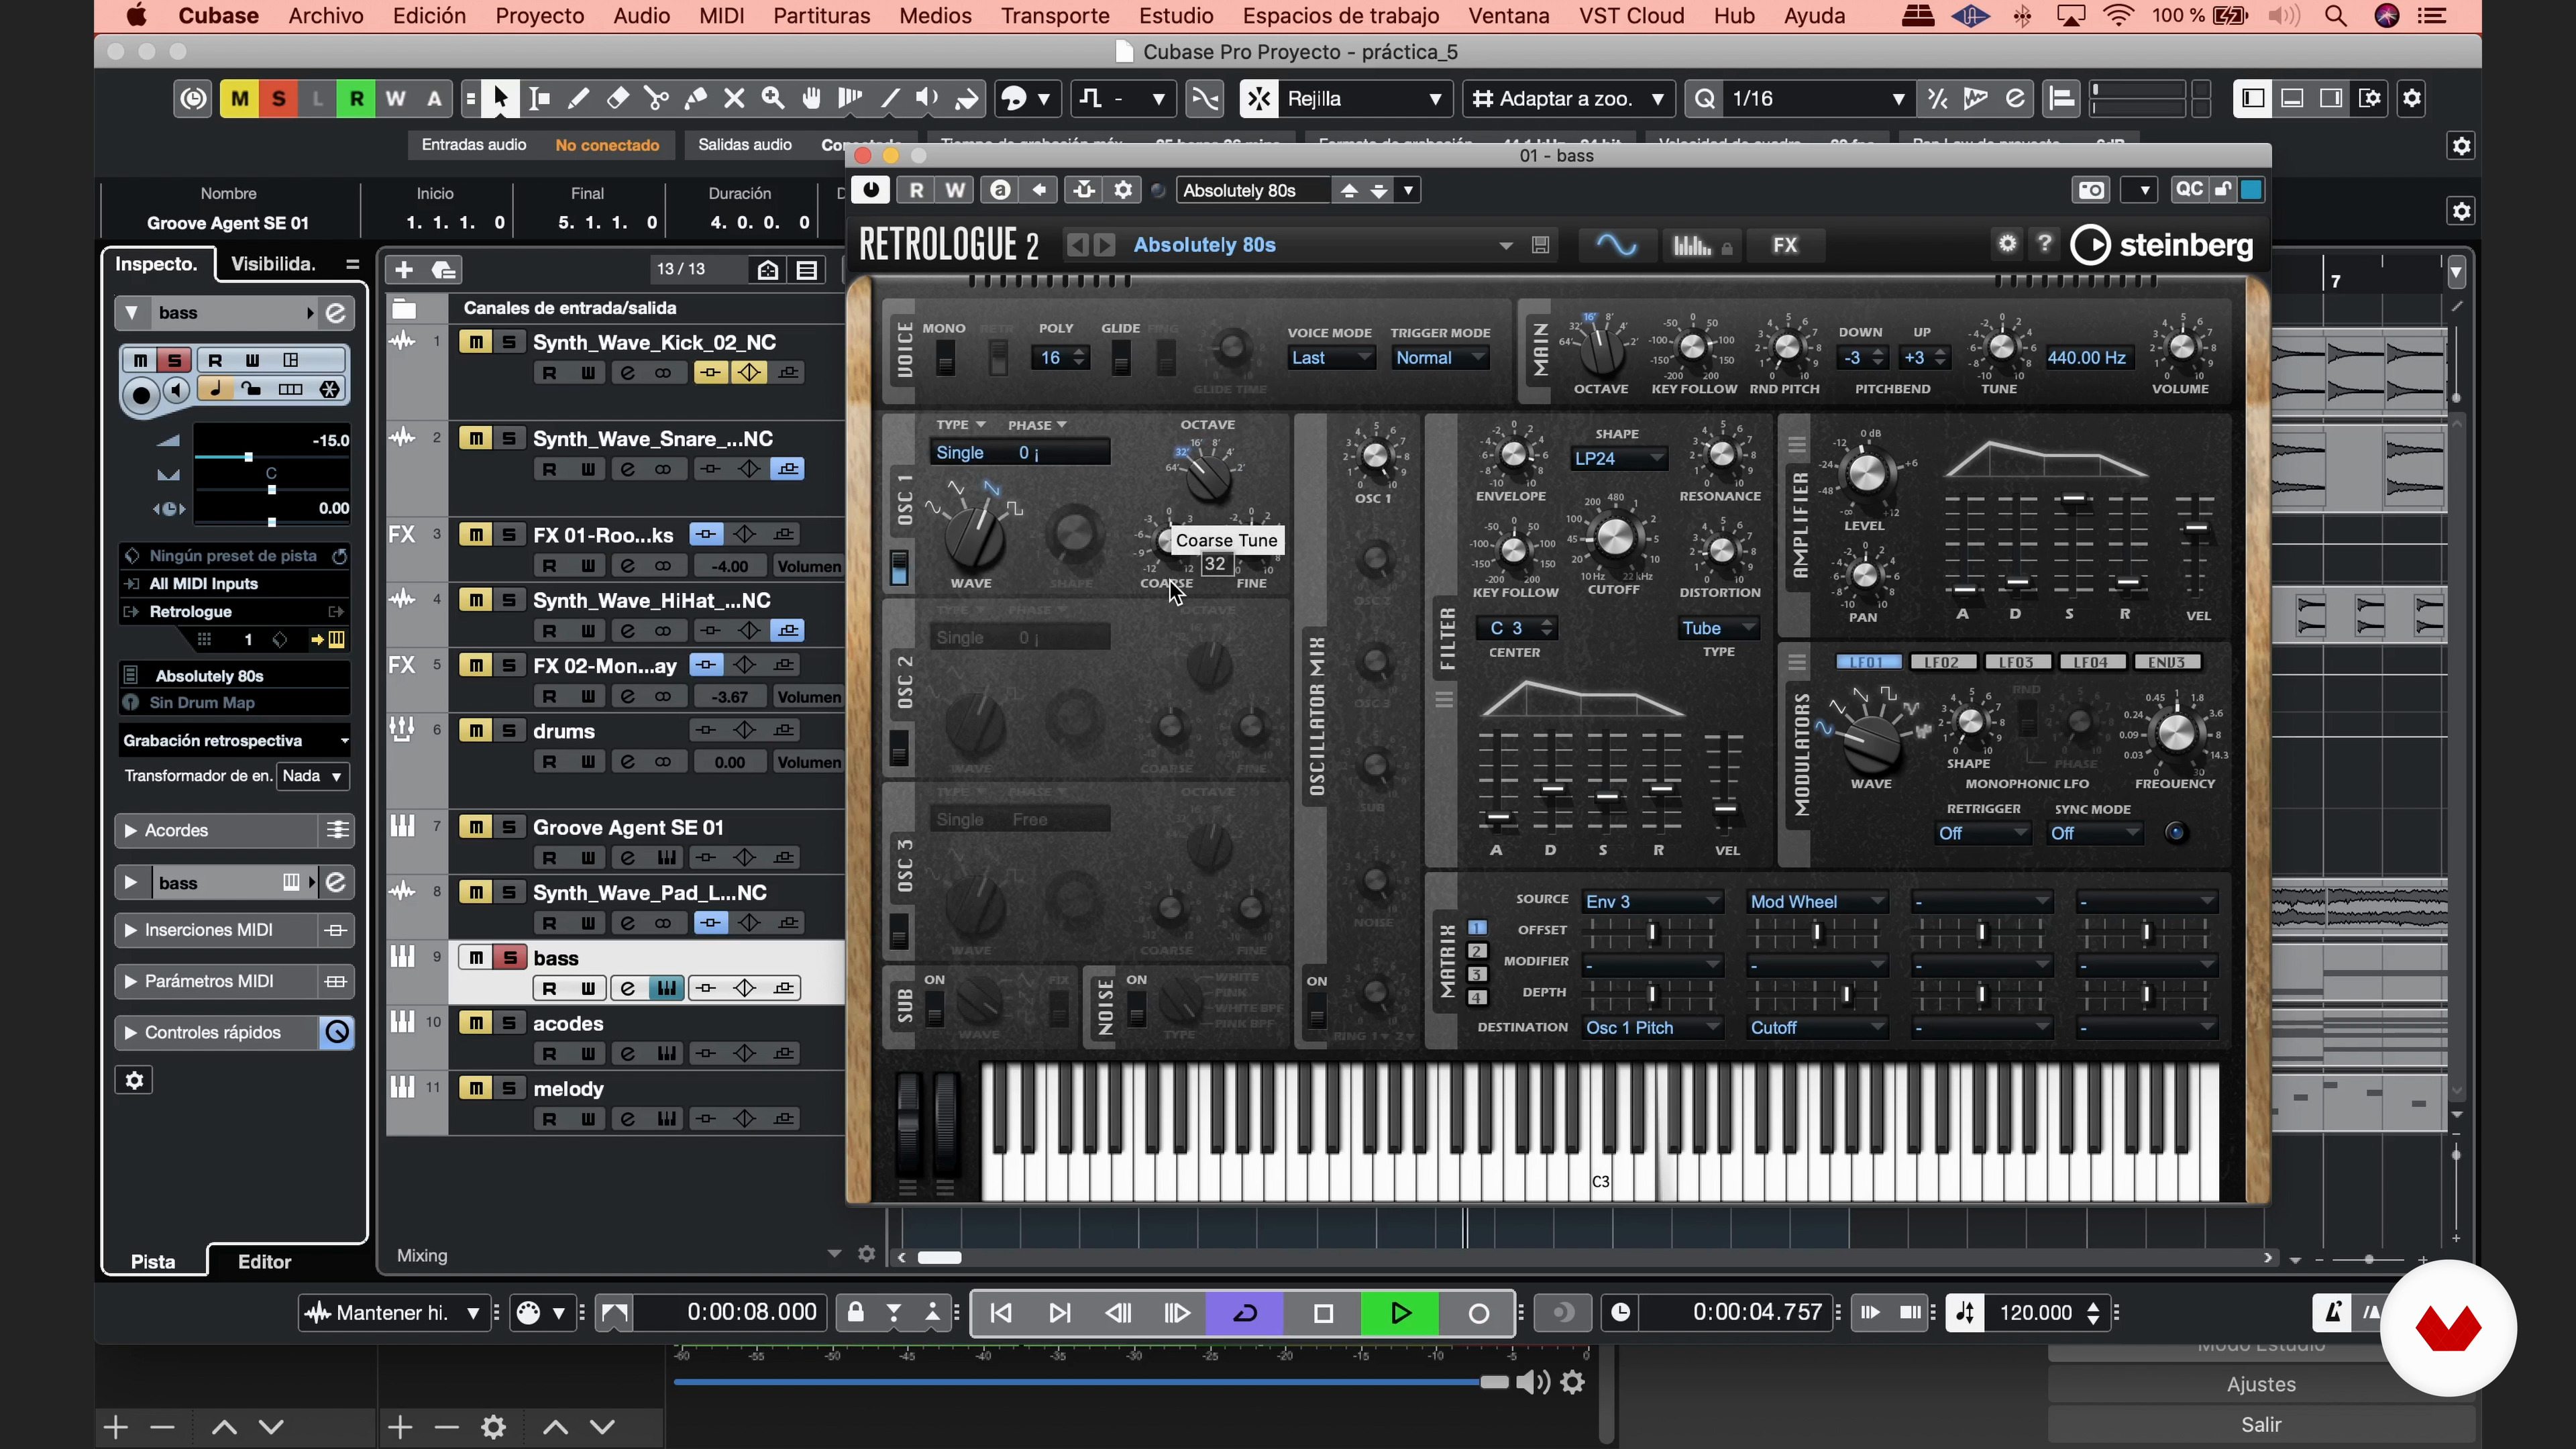
Task: Open the Retrologue help question mark
Action: pos(2045,243)
